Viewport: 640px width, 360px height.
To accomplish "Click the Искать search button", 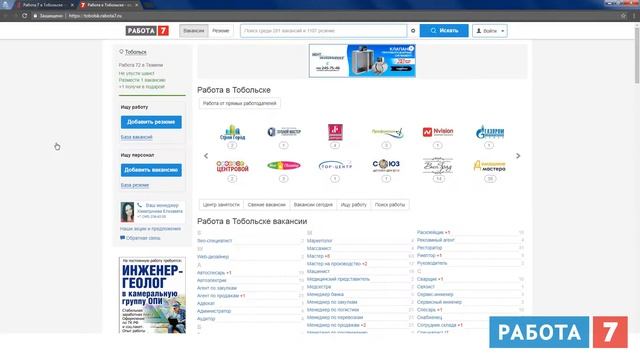I will [444, 31].
